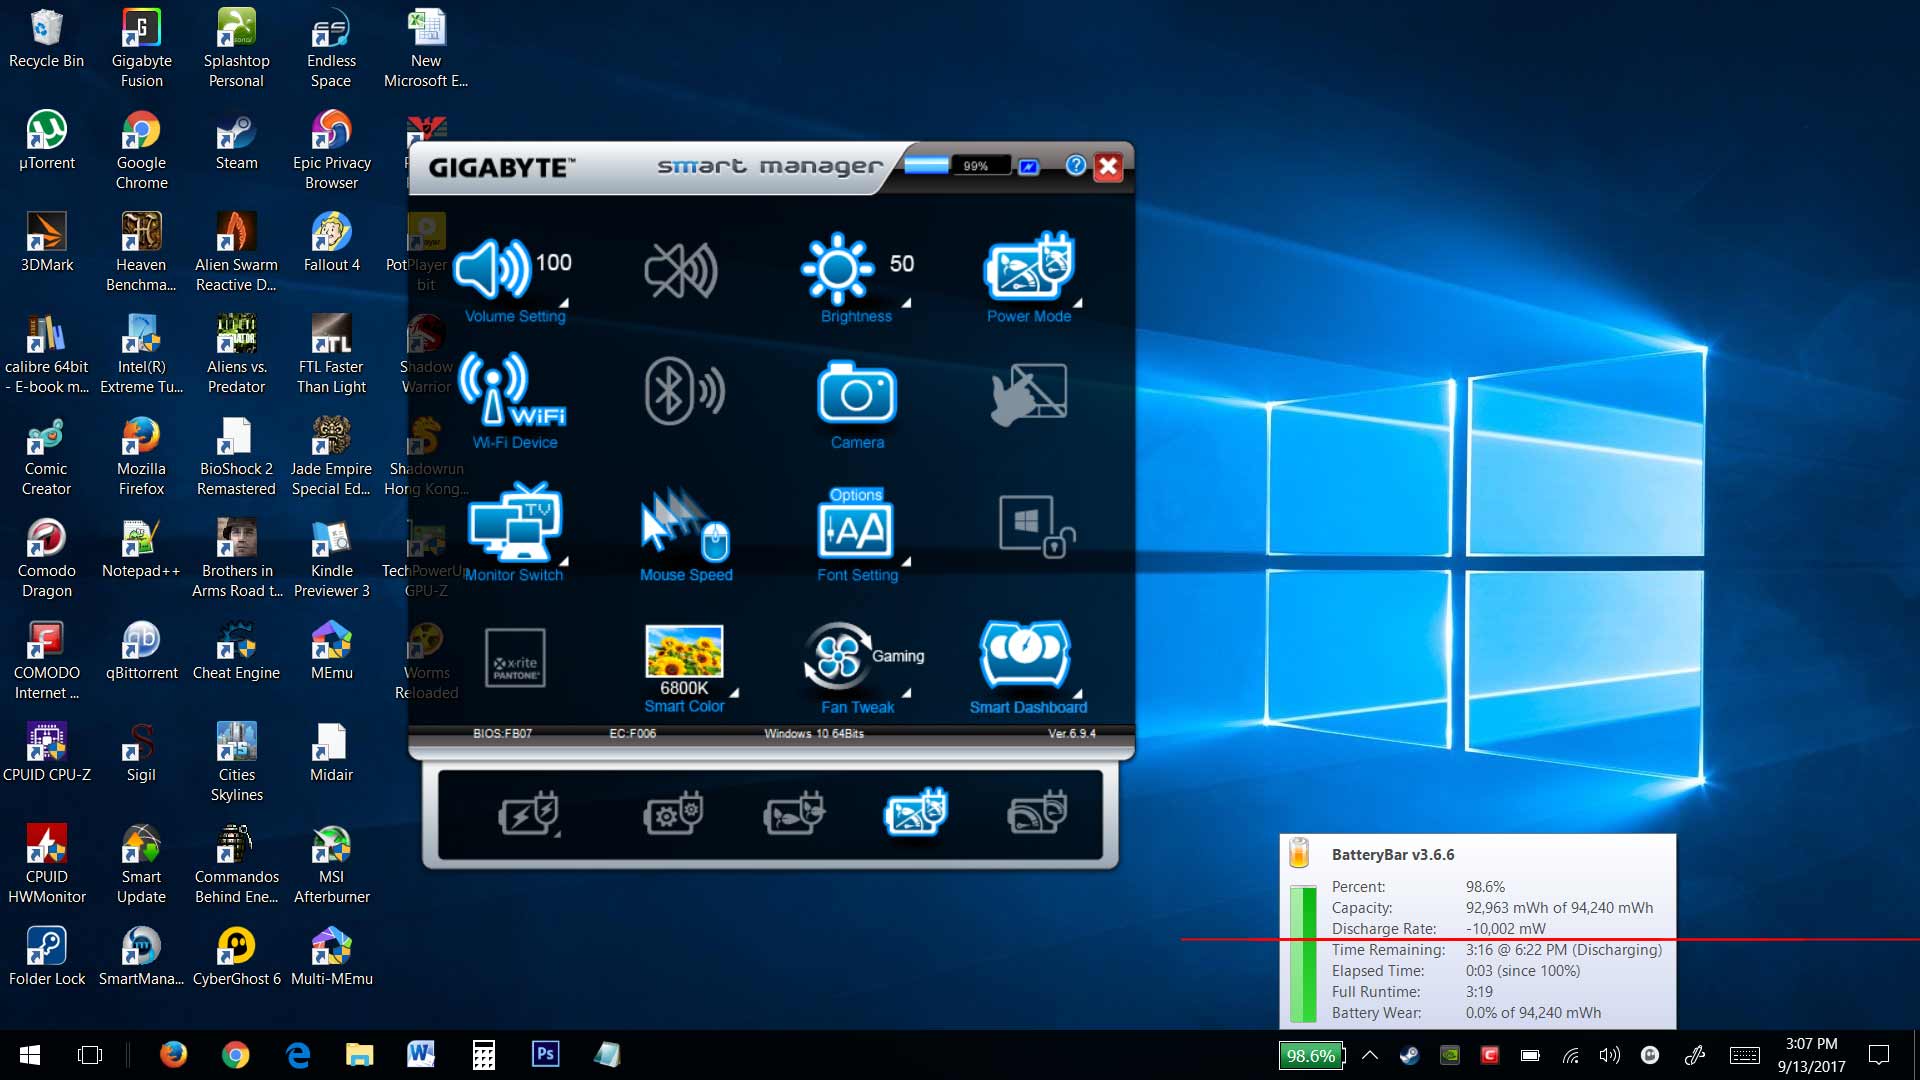The width and height of the screenshot is (1920, 1080).
Task: Toggle the touchpad hand icon
Action: pos(1029,394)
